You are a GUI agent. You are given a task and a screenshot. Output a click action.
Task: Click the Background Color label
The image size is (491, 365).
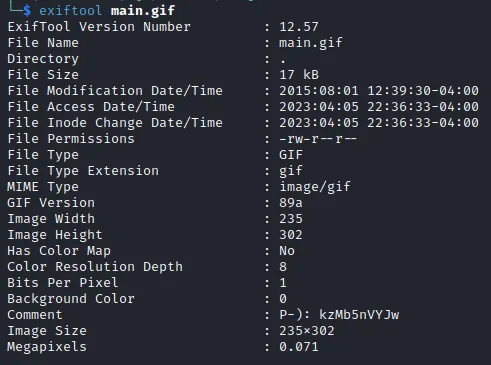71,299
